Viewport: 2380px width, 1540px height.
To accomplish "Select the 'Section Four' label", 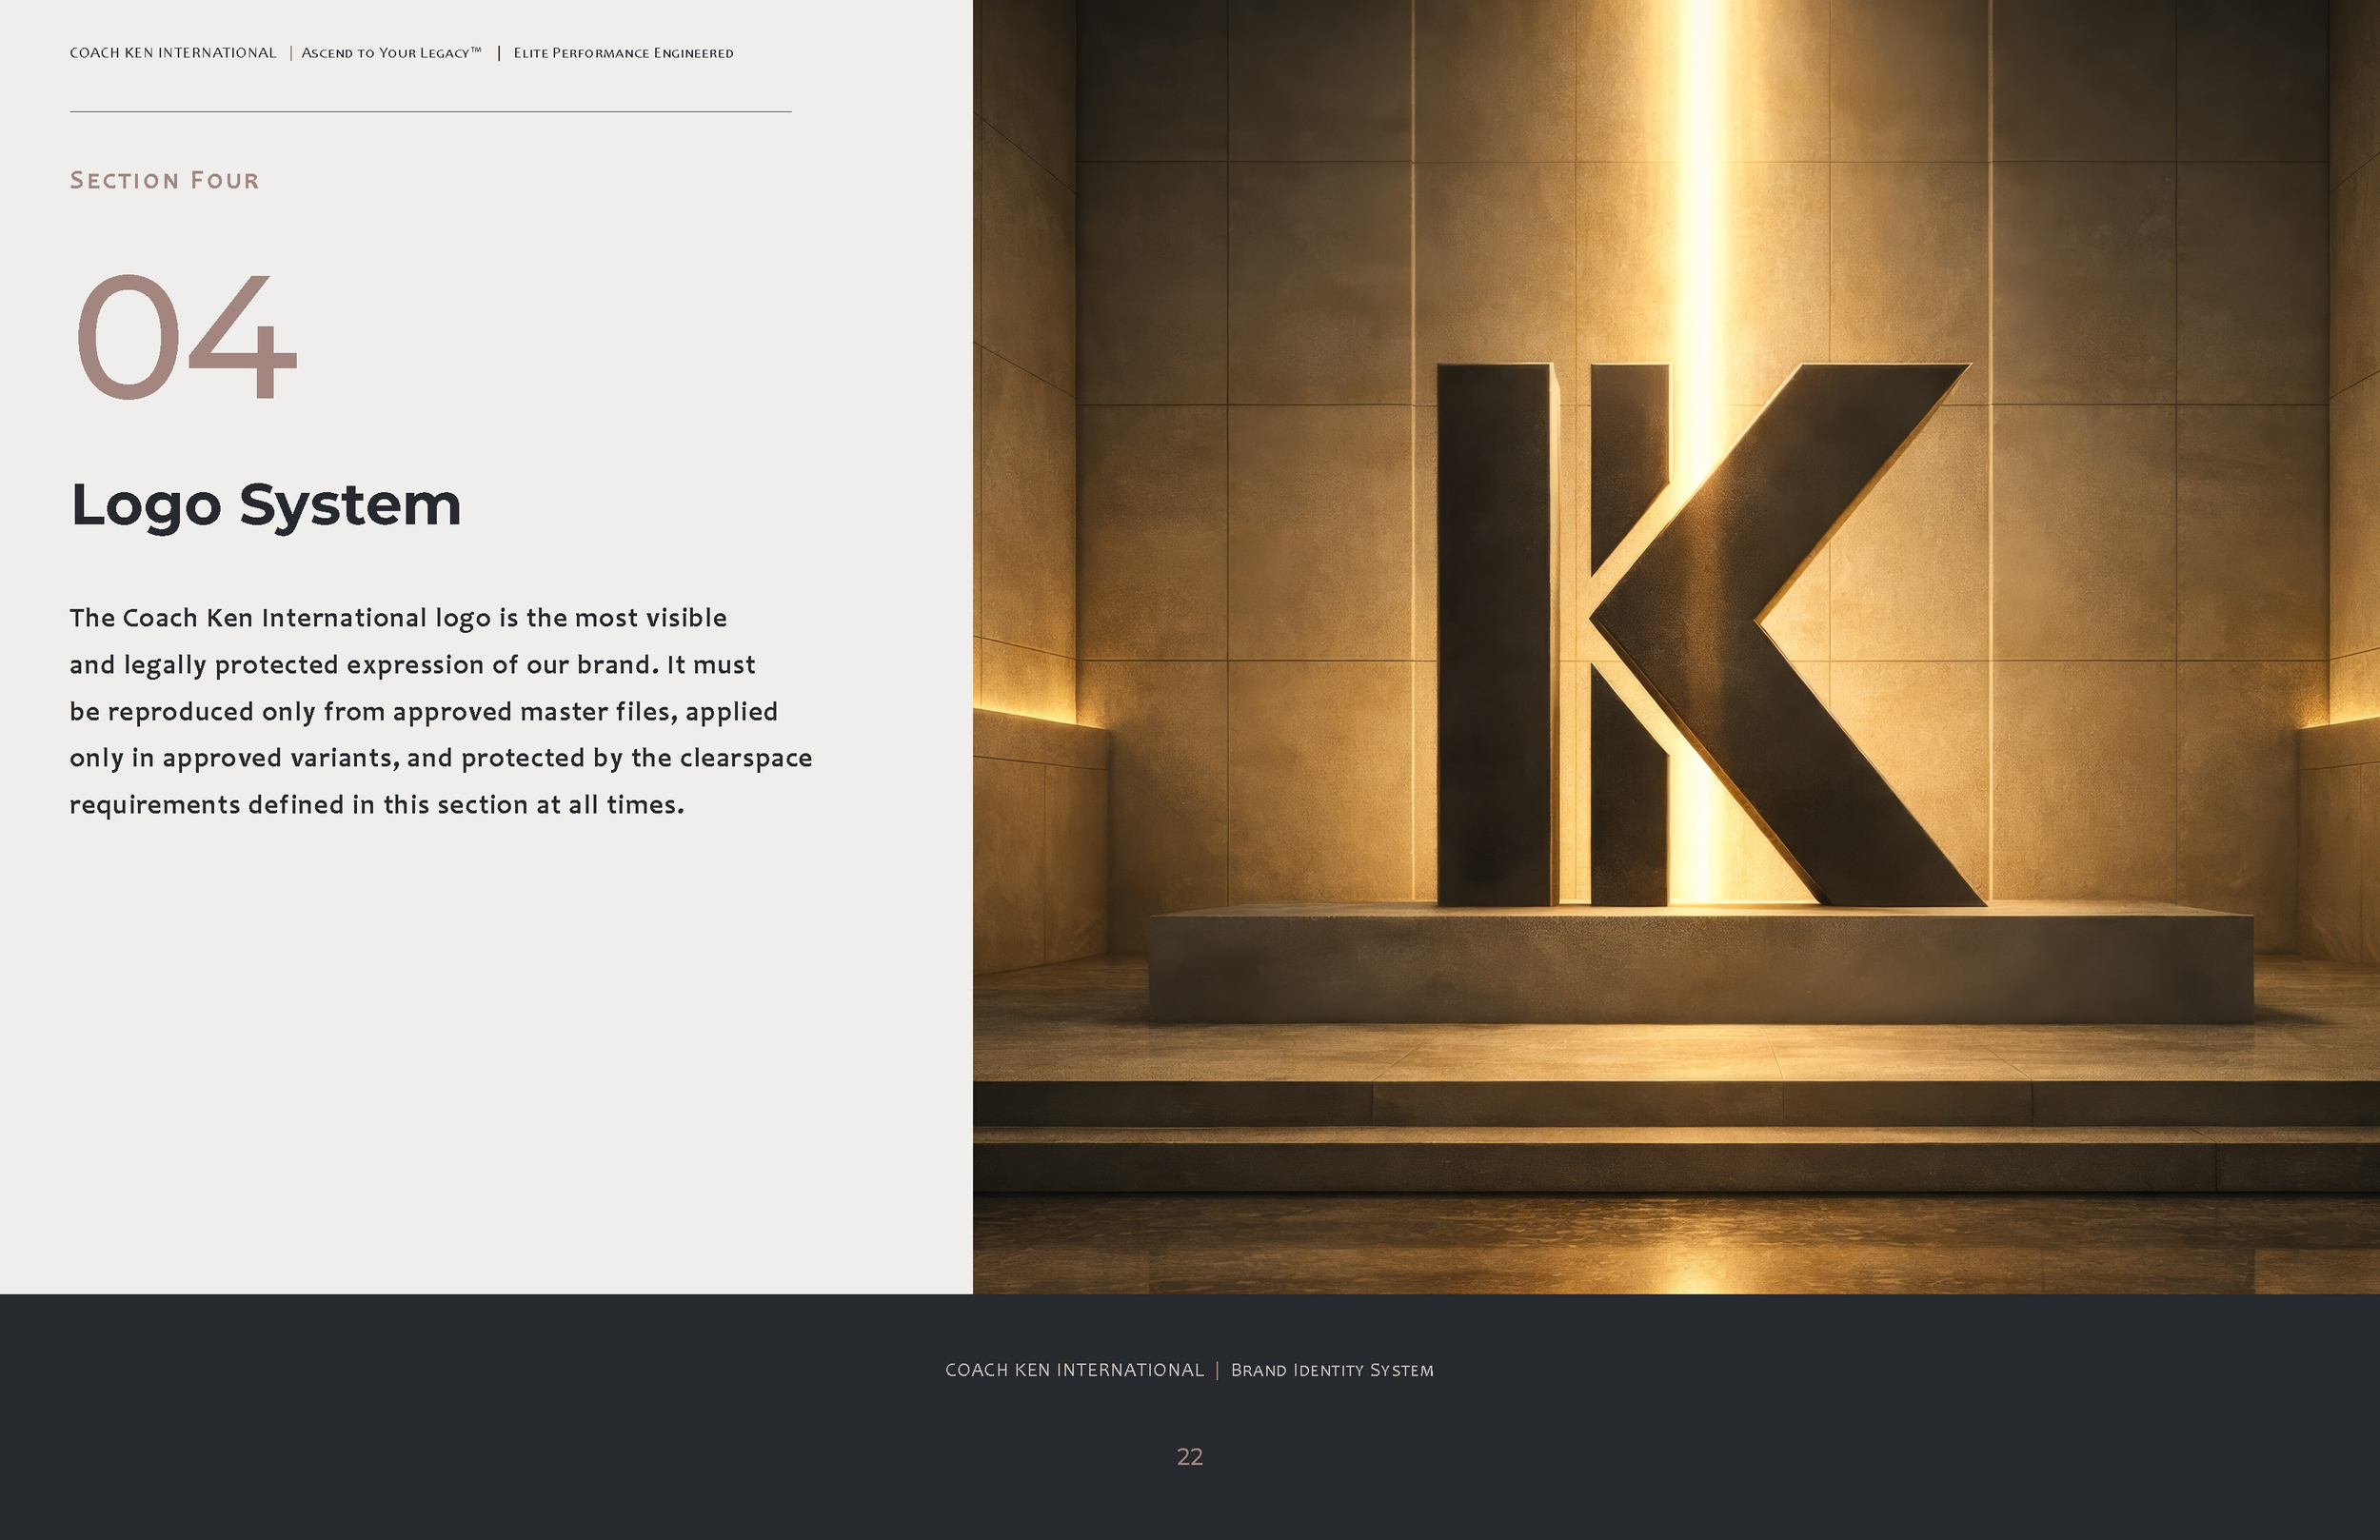I will click(x=165, y=181).
